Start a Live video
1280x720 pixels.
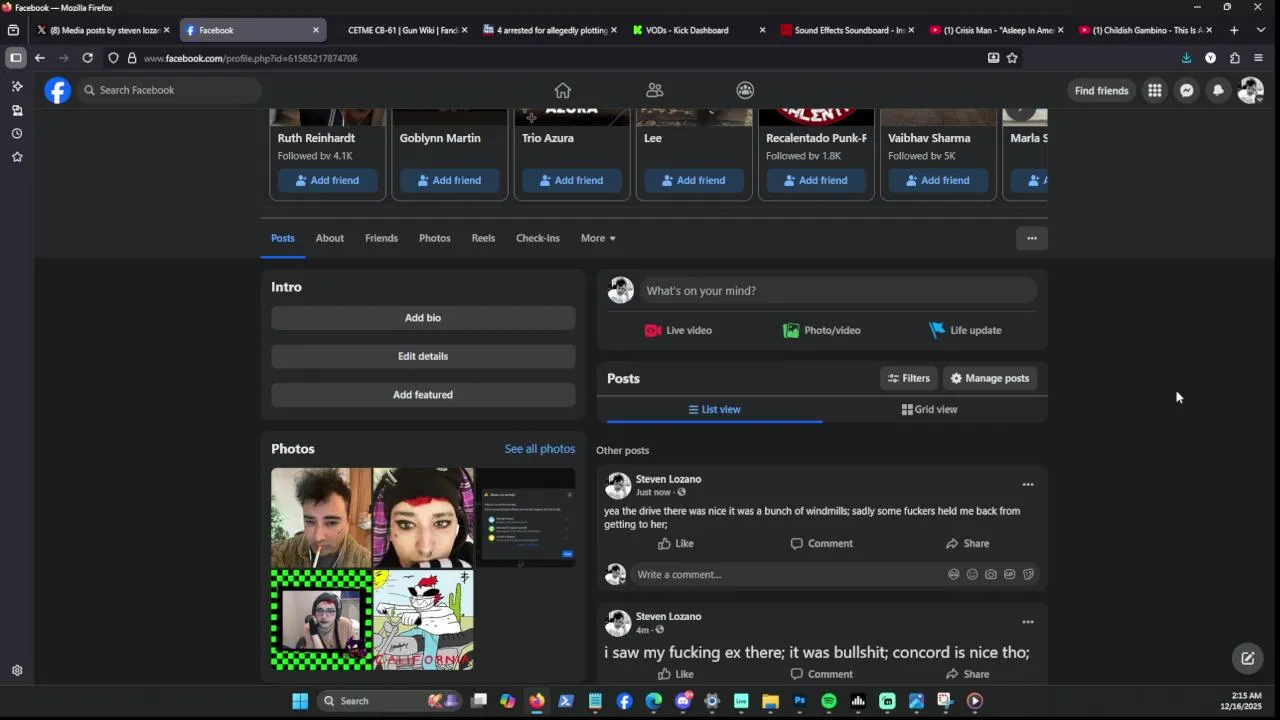tap(678, 330)
